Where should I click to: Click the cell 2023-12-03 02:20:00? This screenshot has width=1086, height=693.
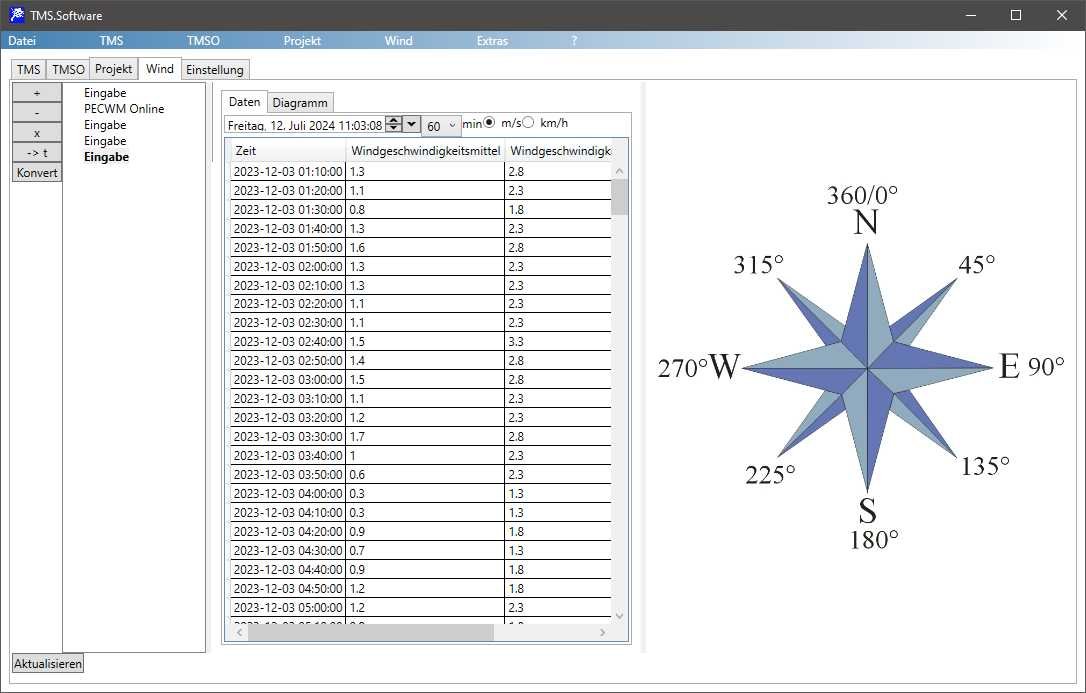[288, 304]
